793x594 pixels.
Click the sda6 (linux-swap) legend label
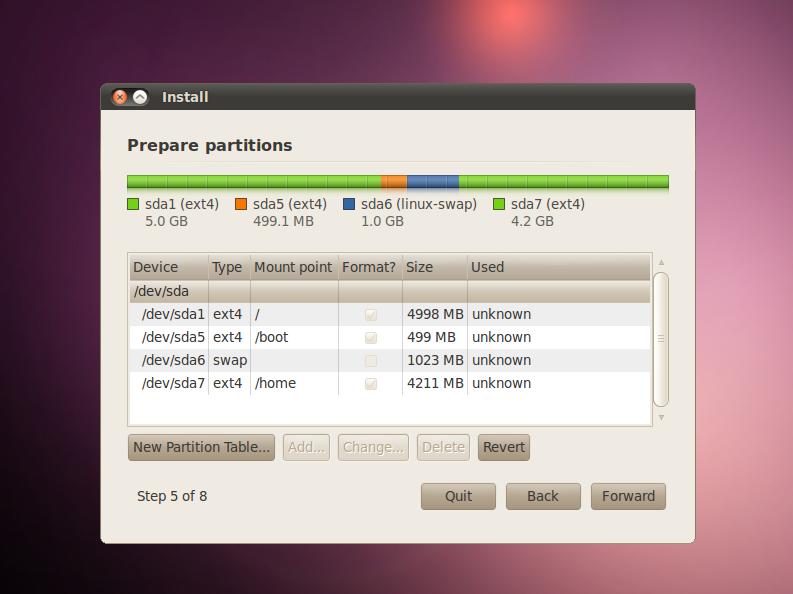[x=419, y=204]
